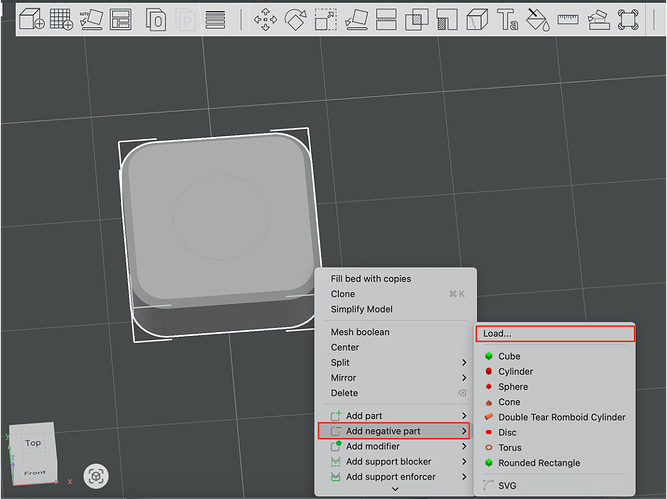Open the Text shape tool

pyautogui.click(x=507, y=20)
